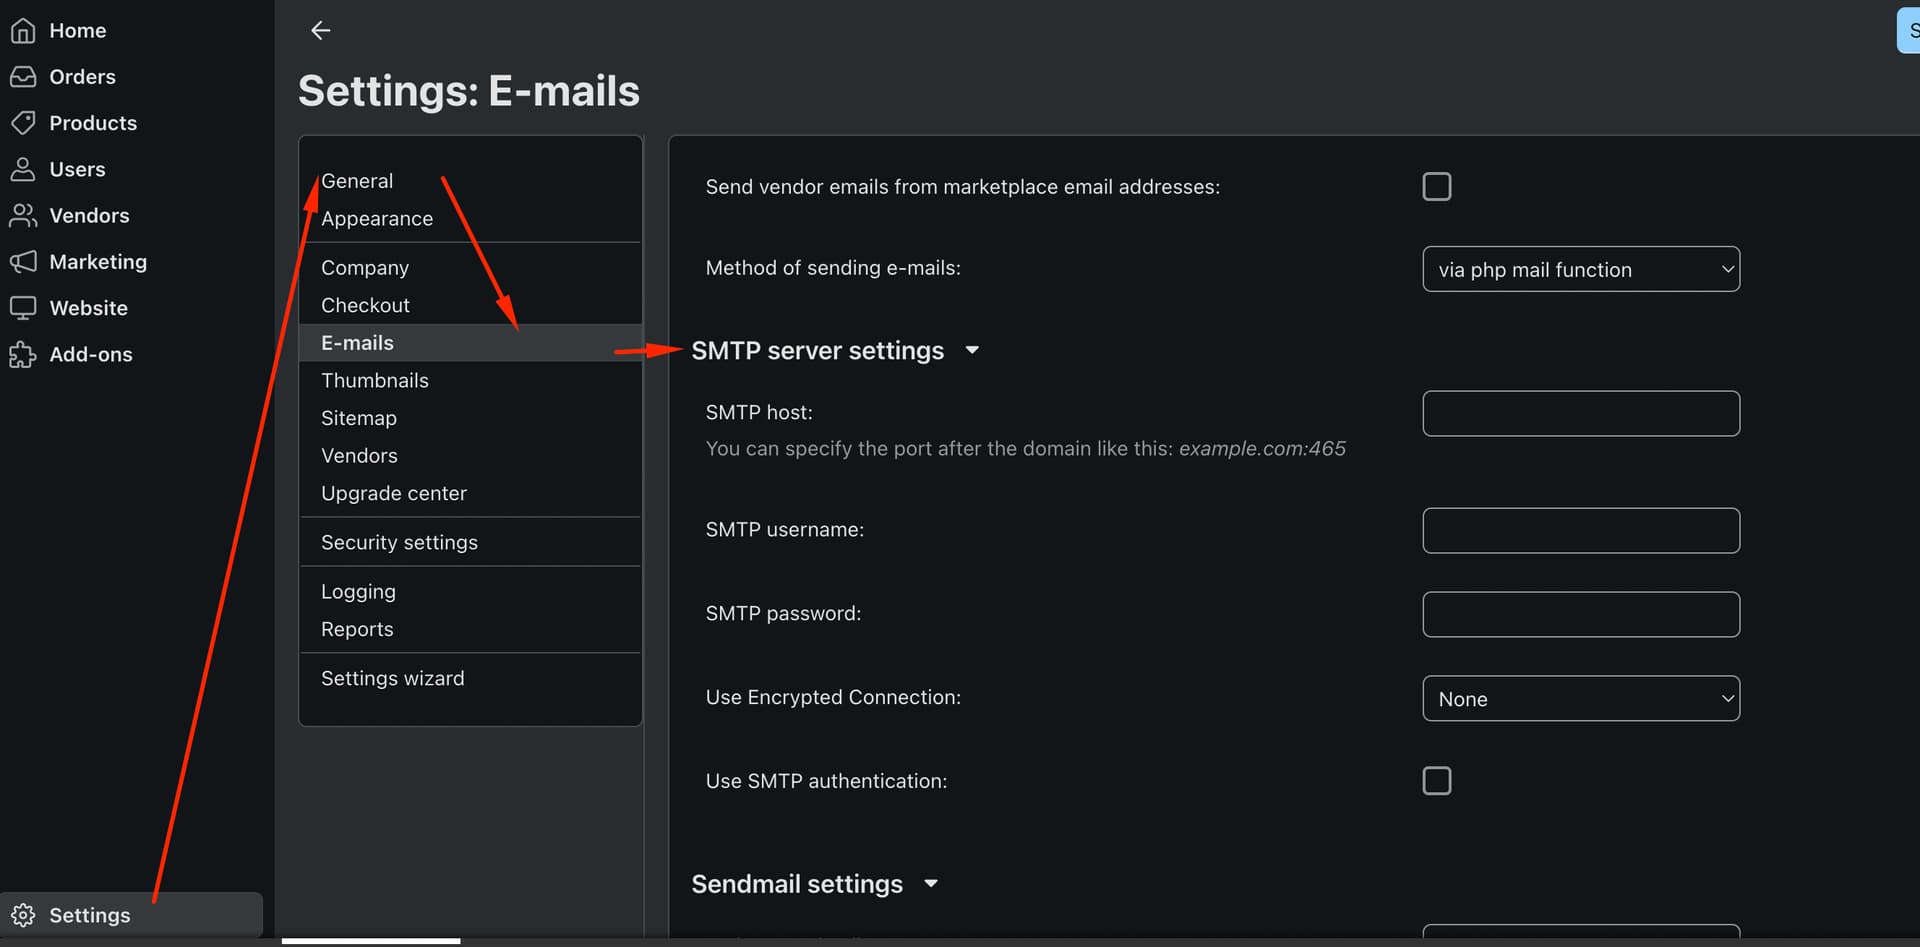The height and width of the screenshot is (947, 1920).
Task: Collapse the SMTP server settings section
Action: (x=972, y=351)
